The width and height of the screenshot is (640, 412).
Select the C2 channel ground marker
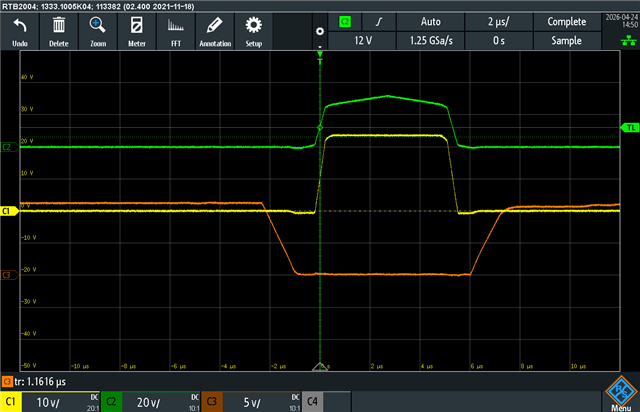[9, 147]
